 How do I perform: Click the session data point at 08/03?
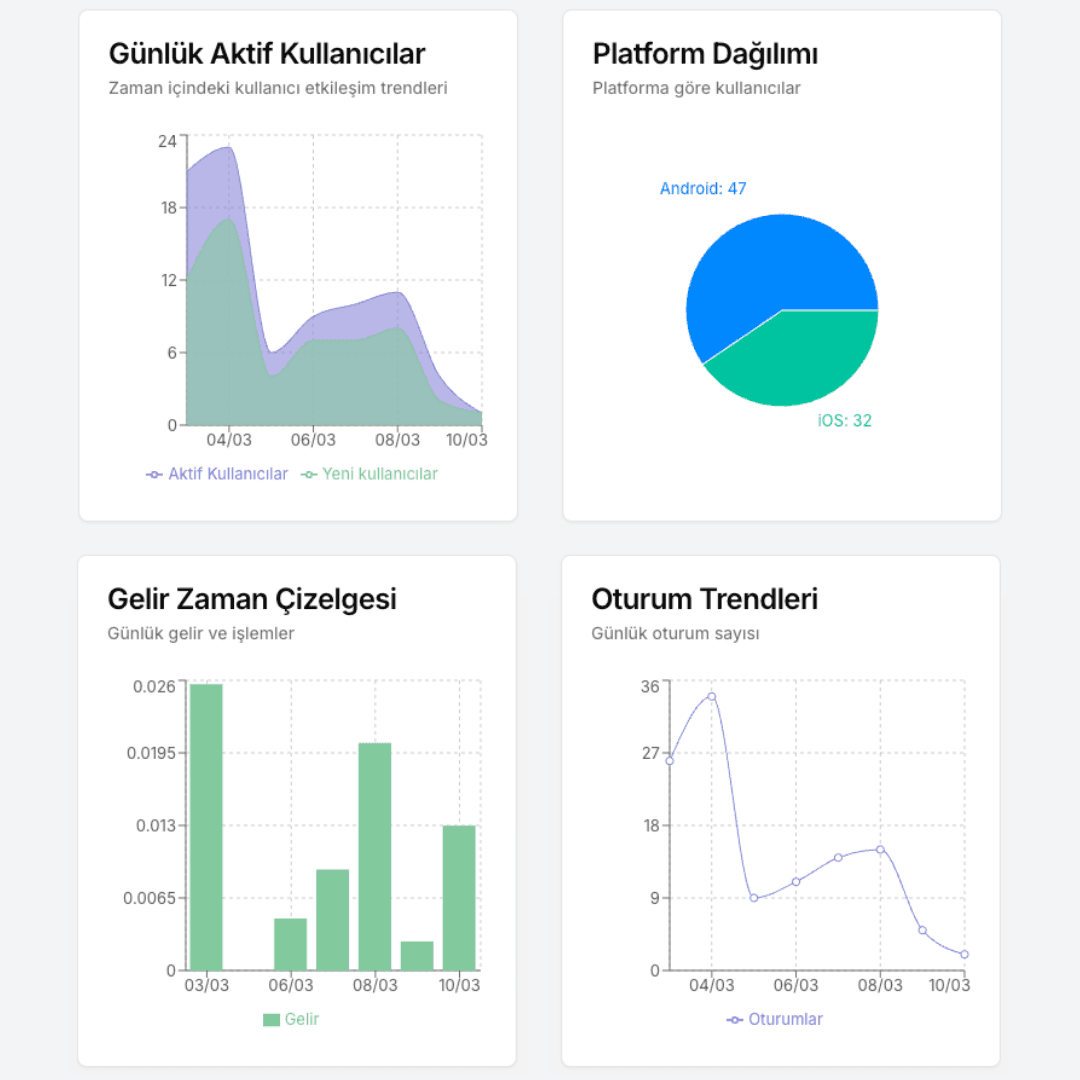[880, 849]
